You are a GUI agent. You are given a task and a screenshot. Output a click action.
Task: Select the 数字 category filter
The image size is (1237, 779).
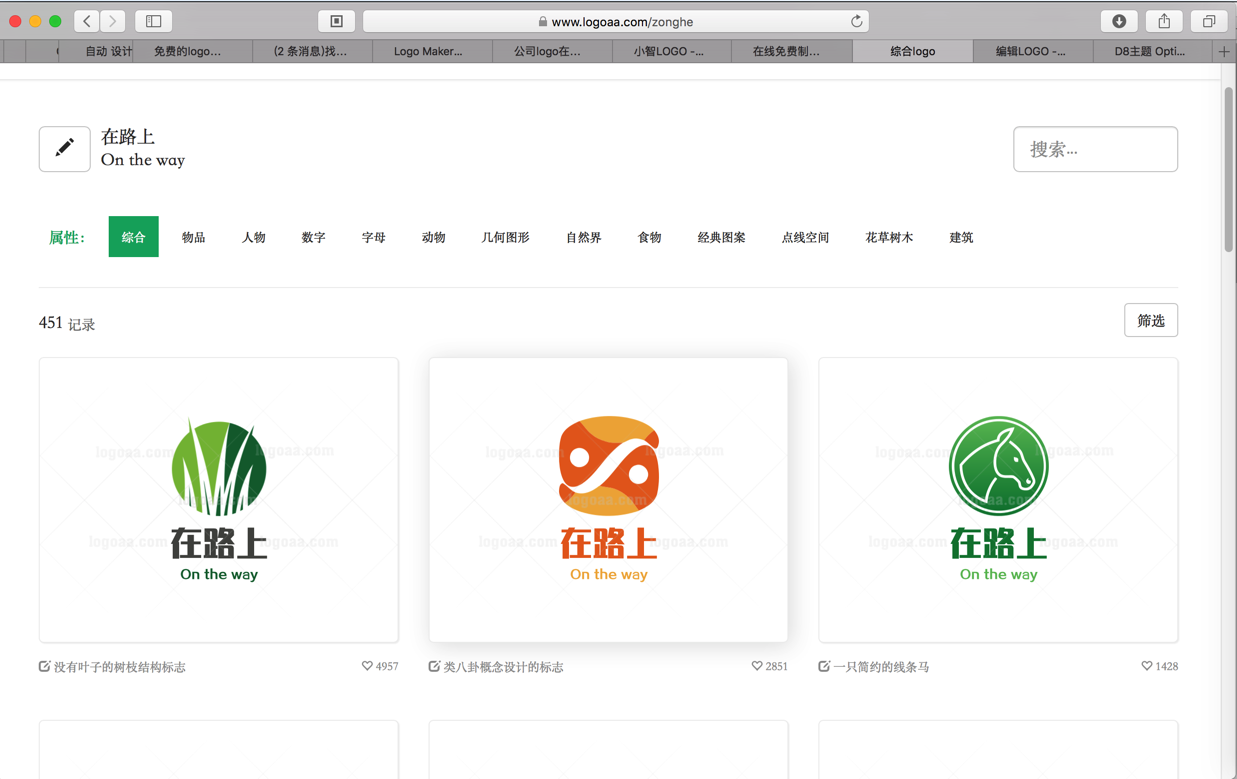click(314, 237)
